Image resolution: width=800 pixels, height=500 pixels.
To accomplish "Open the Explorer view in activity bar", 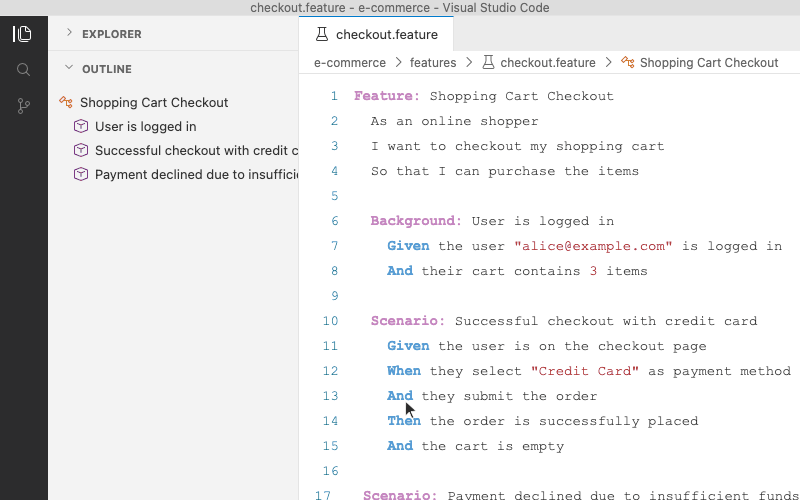I will point(22,34).
